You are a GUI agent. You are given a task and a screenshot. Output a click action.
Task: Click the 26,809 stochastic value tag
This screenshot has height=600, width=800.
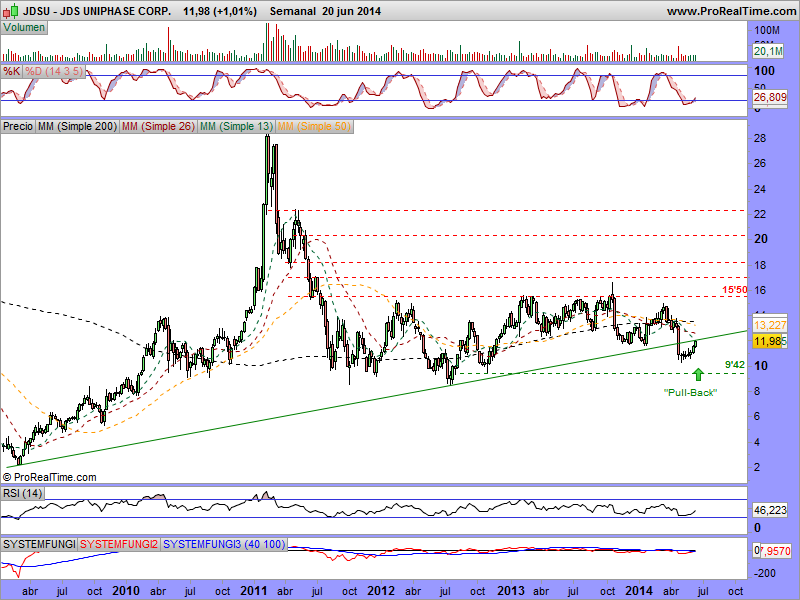click(770, 97)
